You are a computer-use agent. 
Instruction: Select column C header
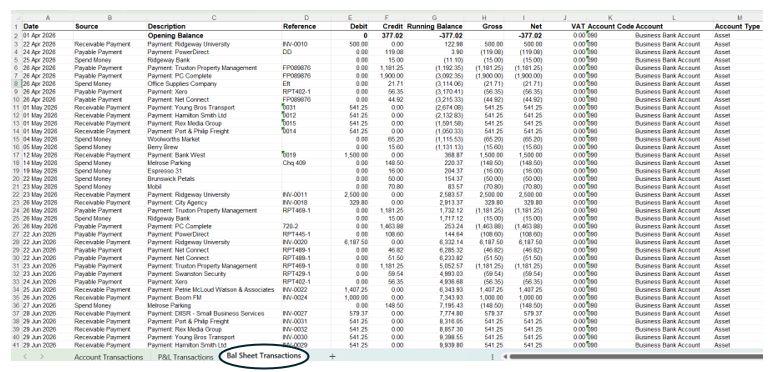tap(214, 18)
